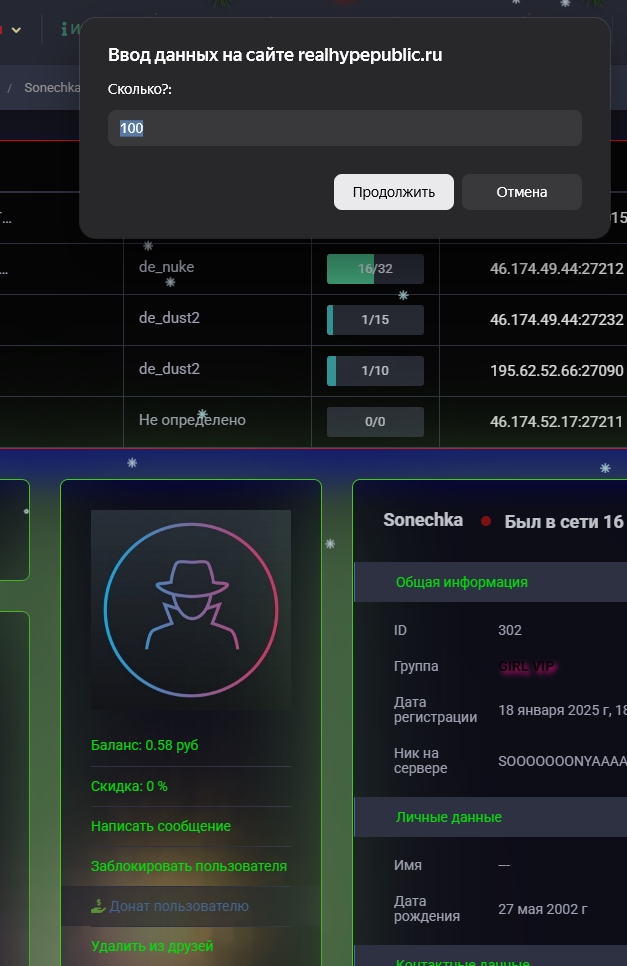This screenshot has width=627, height=966.
Task: Click the red offline status dot
Action: 486,521
